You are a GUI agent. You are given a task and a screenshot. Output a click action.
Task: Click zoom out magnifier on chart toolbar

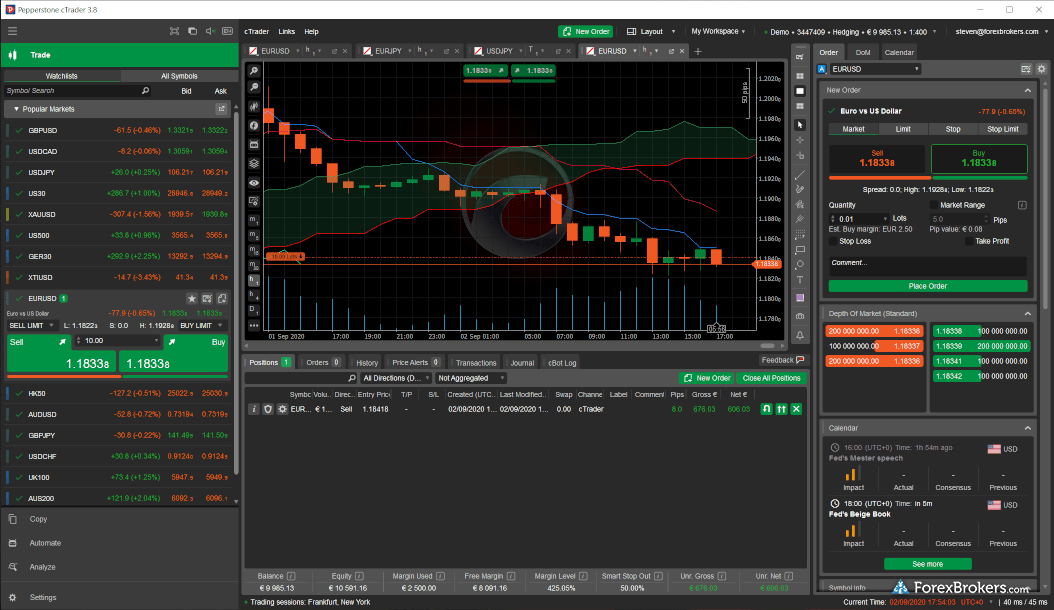254,87
